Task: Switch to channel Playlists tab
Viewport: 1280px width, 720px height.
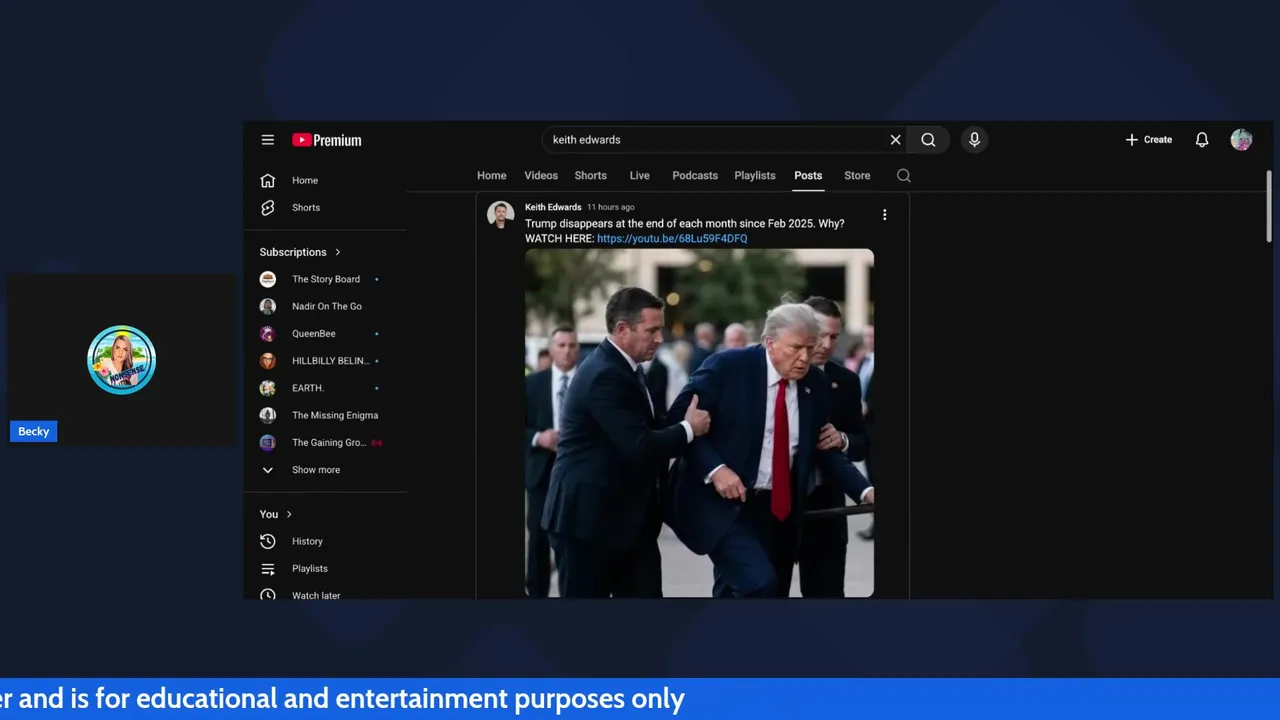Action: (755, 175)
